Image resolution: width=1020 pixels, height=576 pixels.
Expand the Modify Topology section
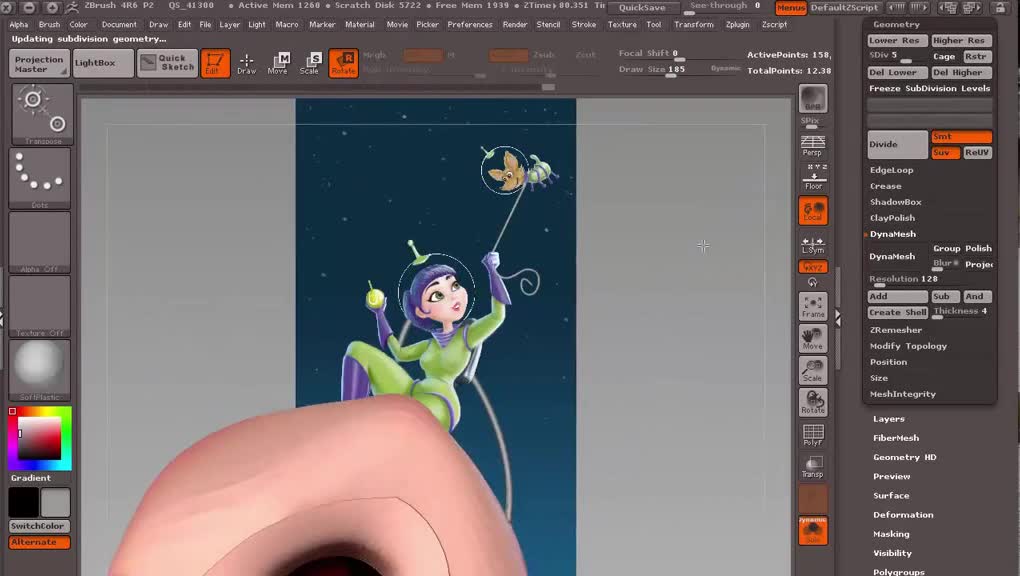(x=908, y=346)
